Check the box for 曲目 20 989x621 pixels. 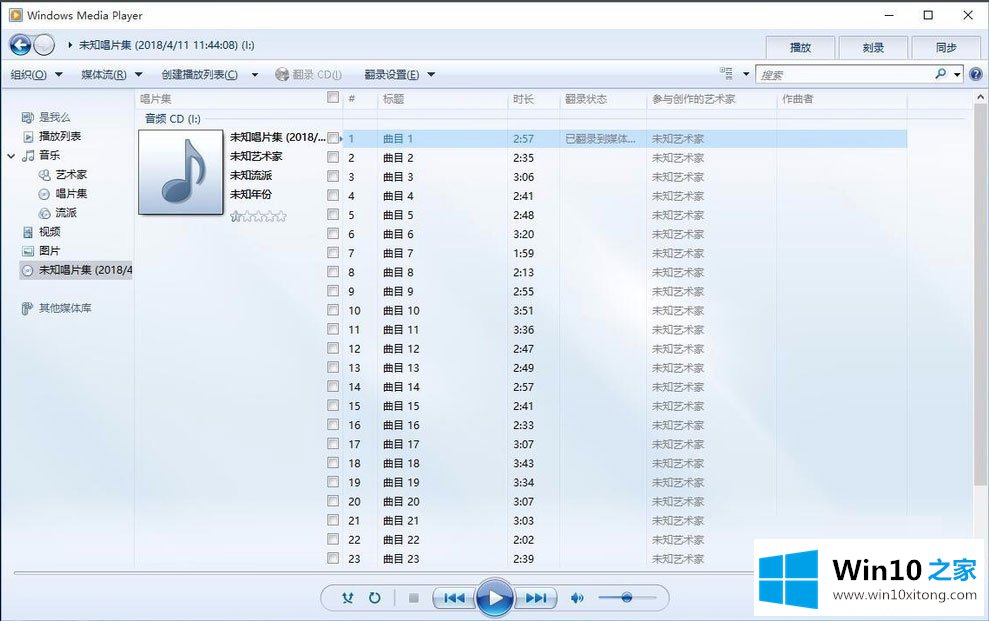coord(333,501)
